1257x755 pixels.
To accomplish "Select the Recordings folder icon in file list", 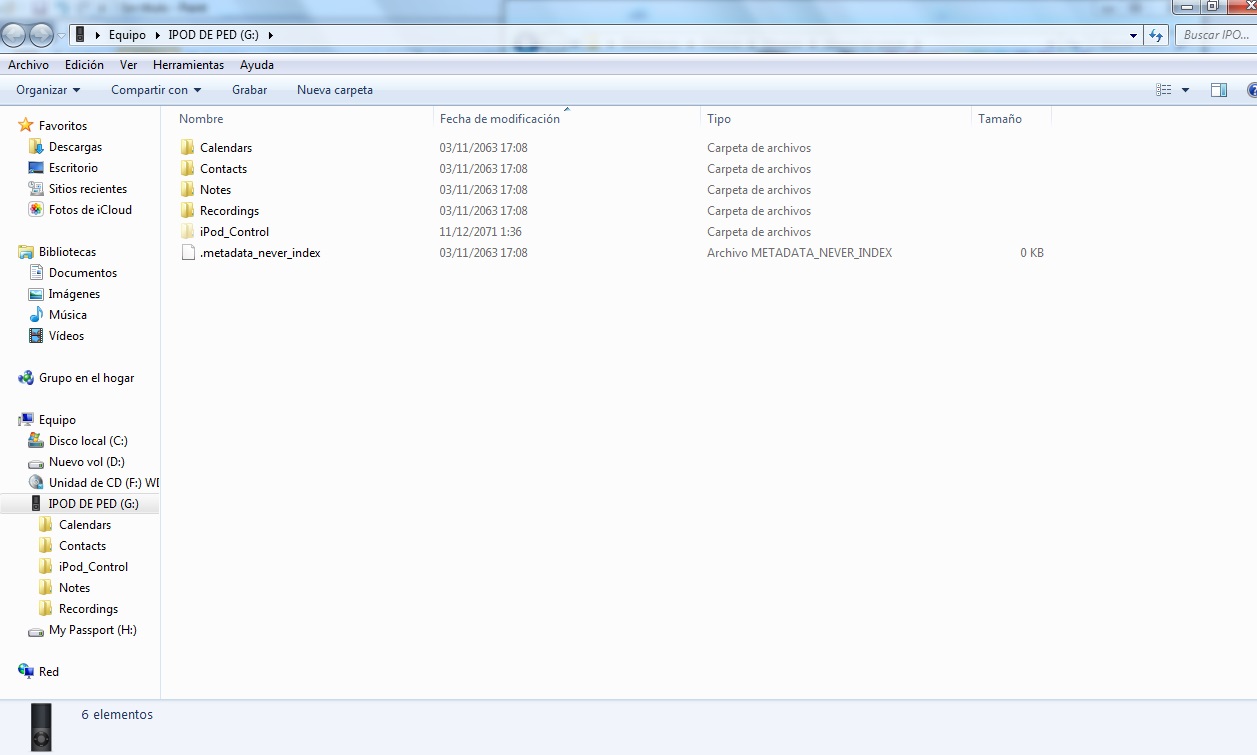I will pos(187,210).
